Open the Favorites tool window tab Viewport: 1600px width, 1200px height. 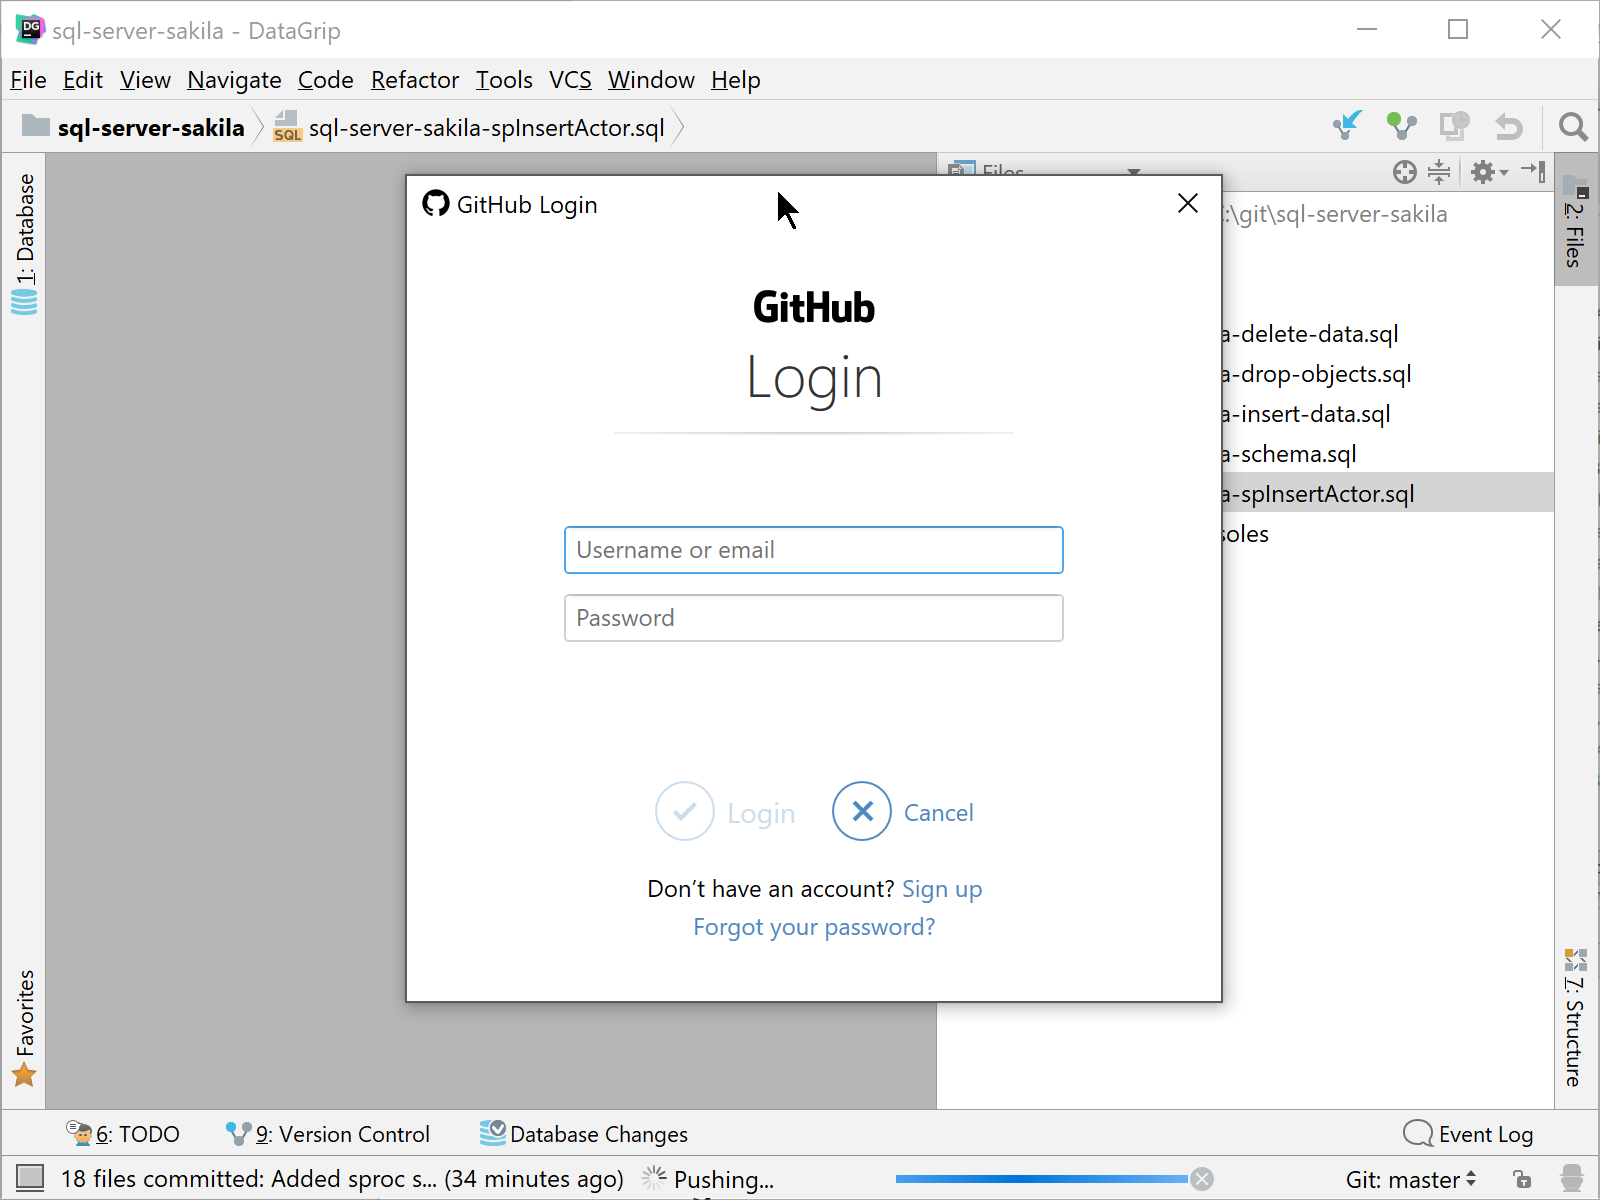25,1027
